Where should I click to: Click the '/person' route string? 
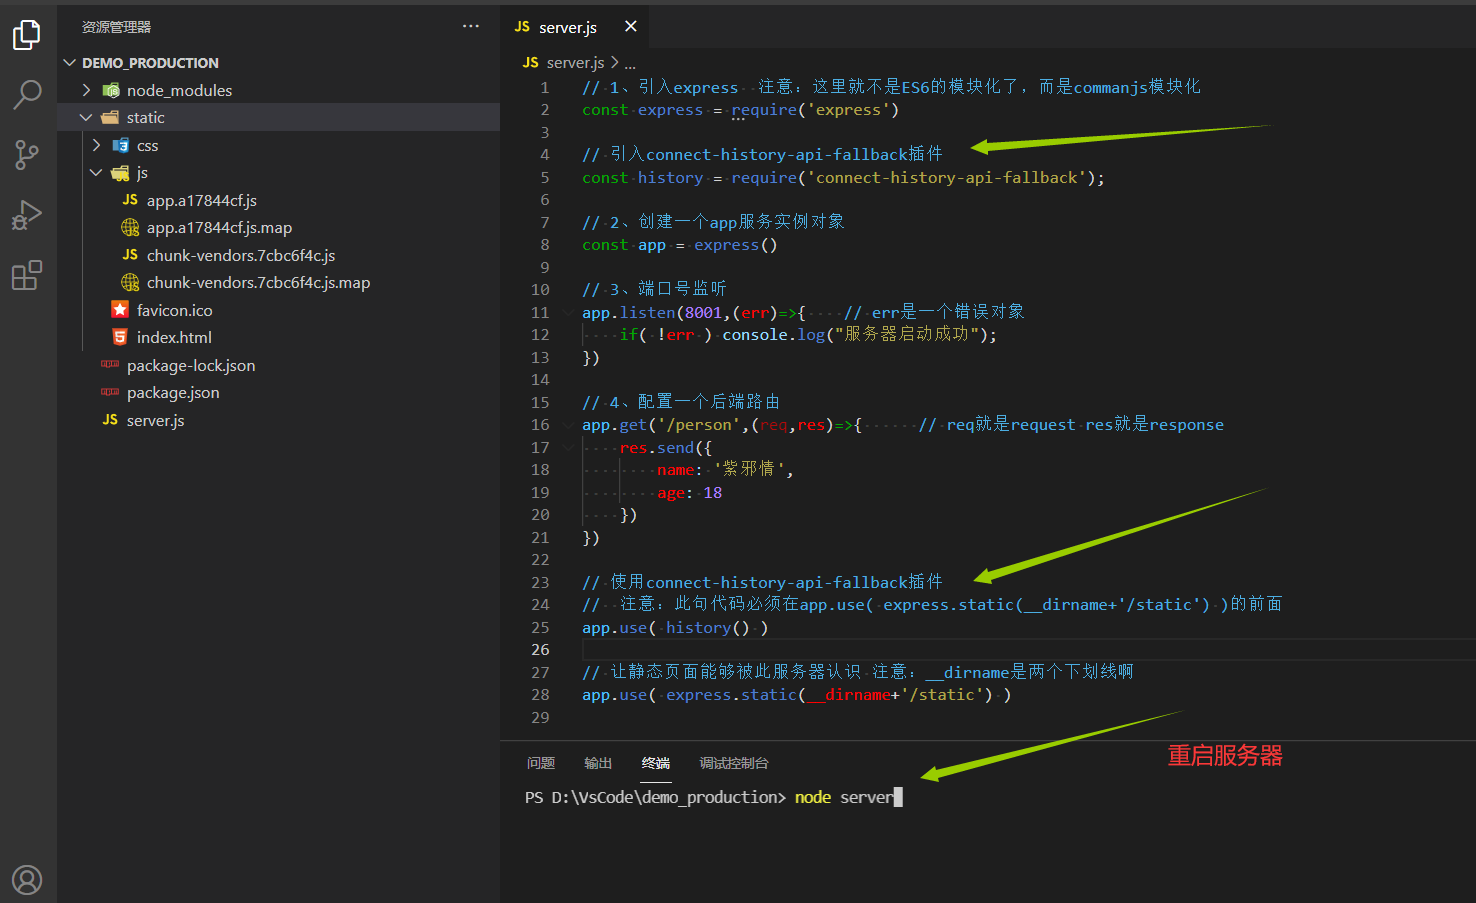(x=699, y=425)
